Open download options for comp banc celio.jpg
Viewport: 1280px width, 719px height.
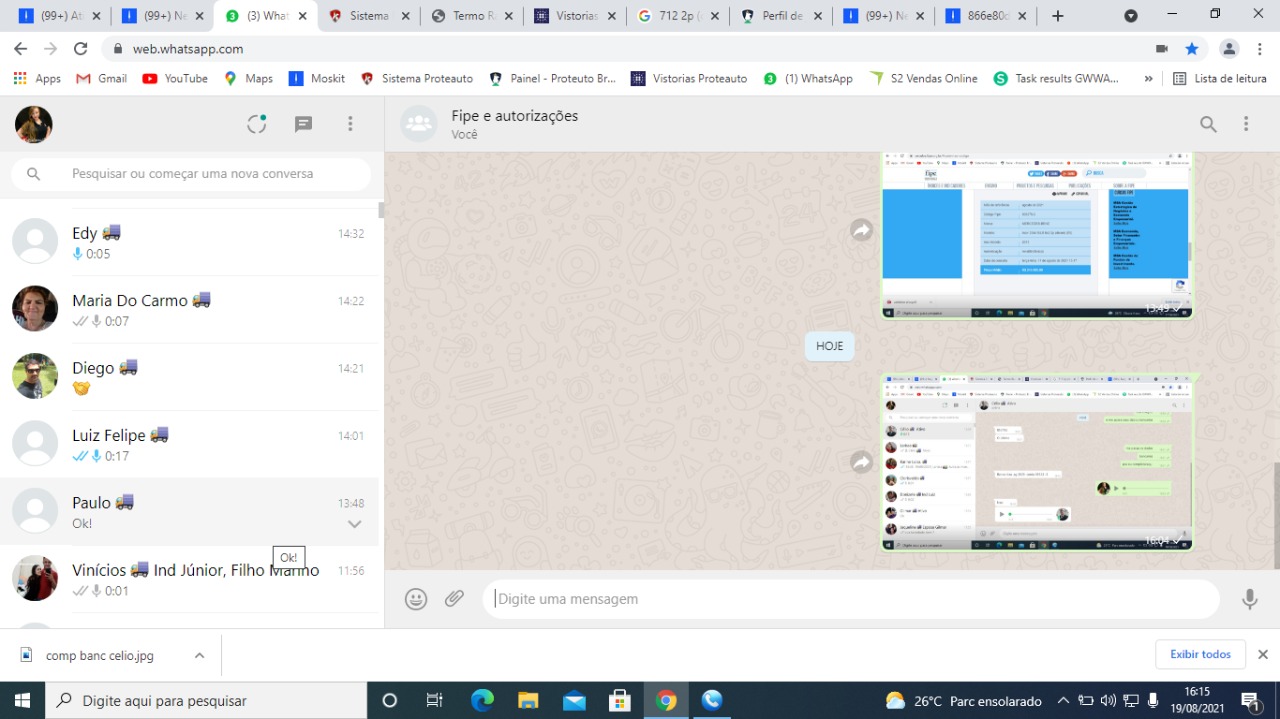pyautogui.click(x=199, y=656)
